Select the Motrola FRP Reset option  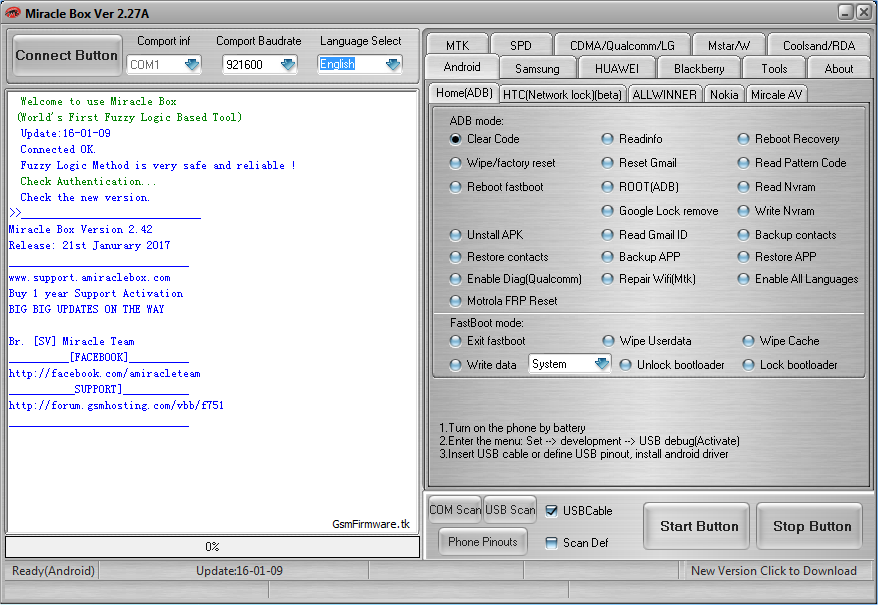tap(455, 301)
